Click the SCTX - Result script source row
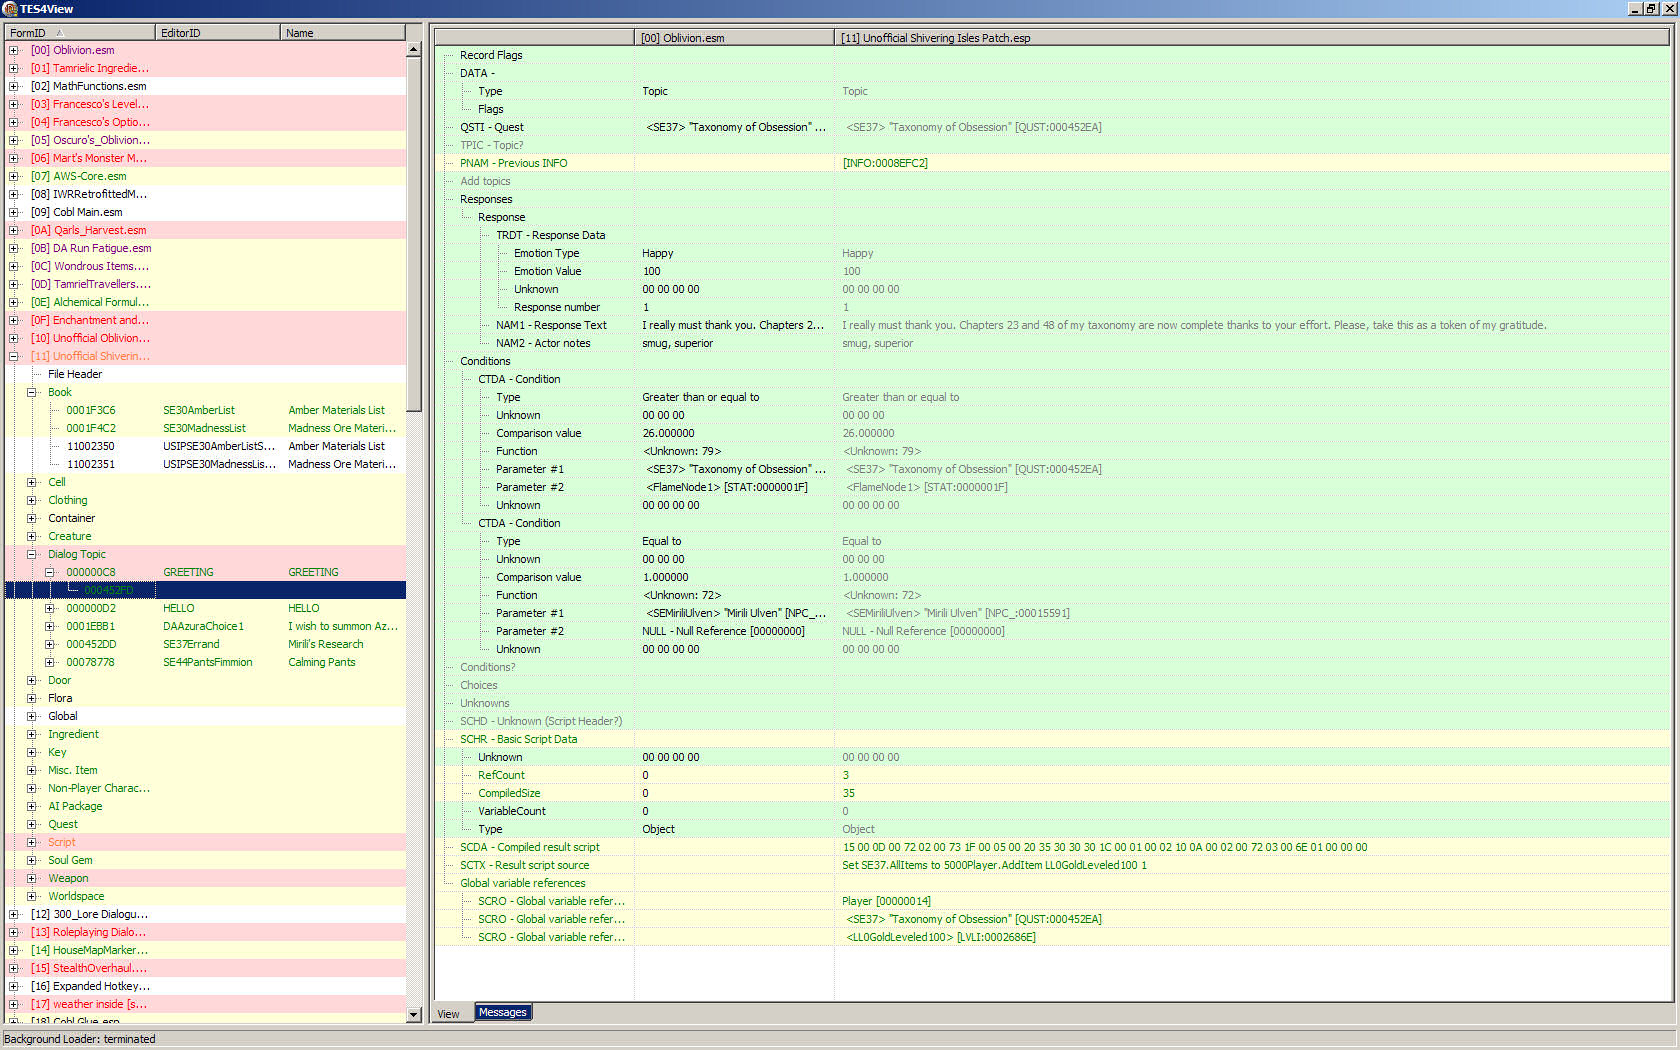1680x1050 pixels. (x=1052, y=865)
